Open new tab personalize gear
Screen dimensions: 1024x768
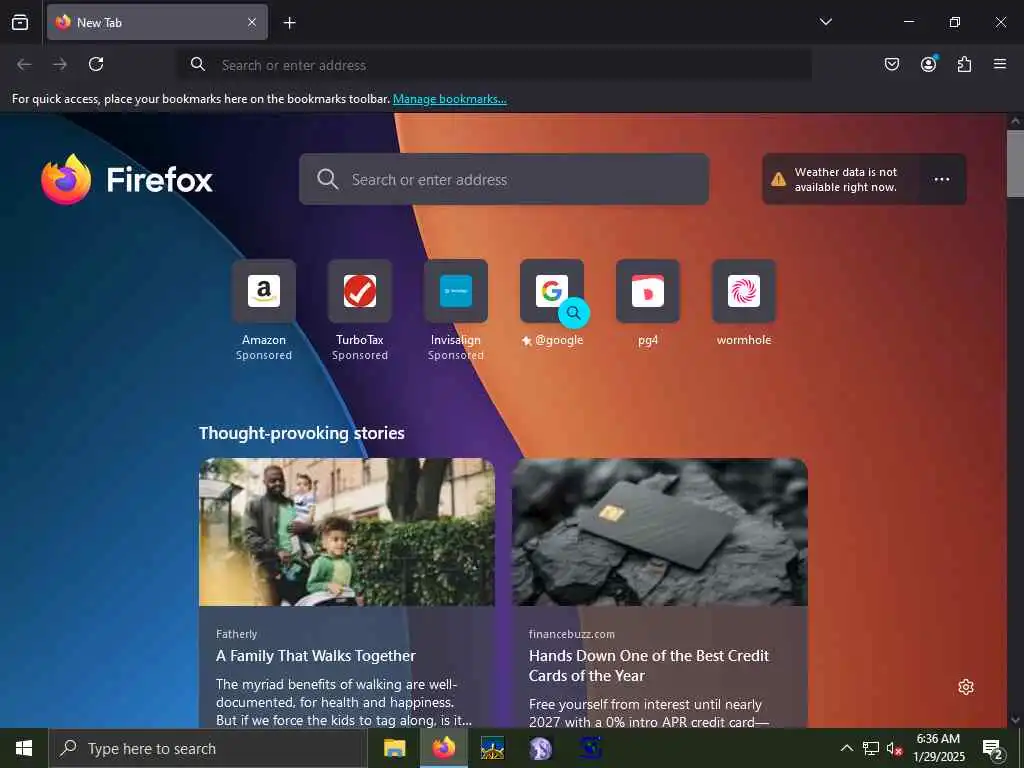(966, 687)
